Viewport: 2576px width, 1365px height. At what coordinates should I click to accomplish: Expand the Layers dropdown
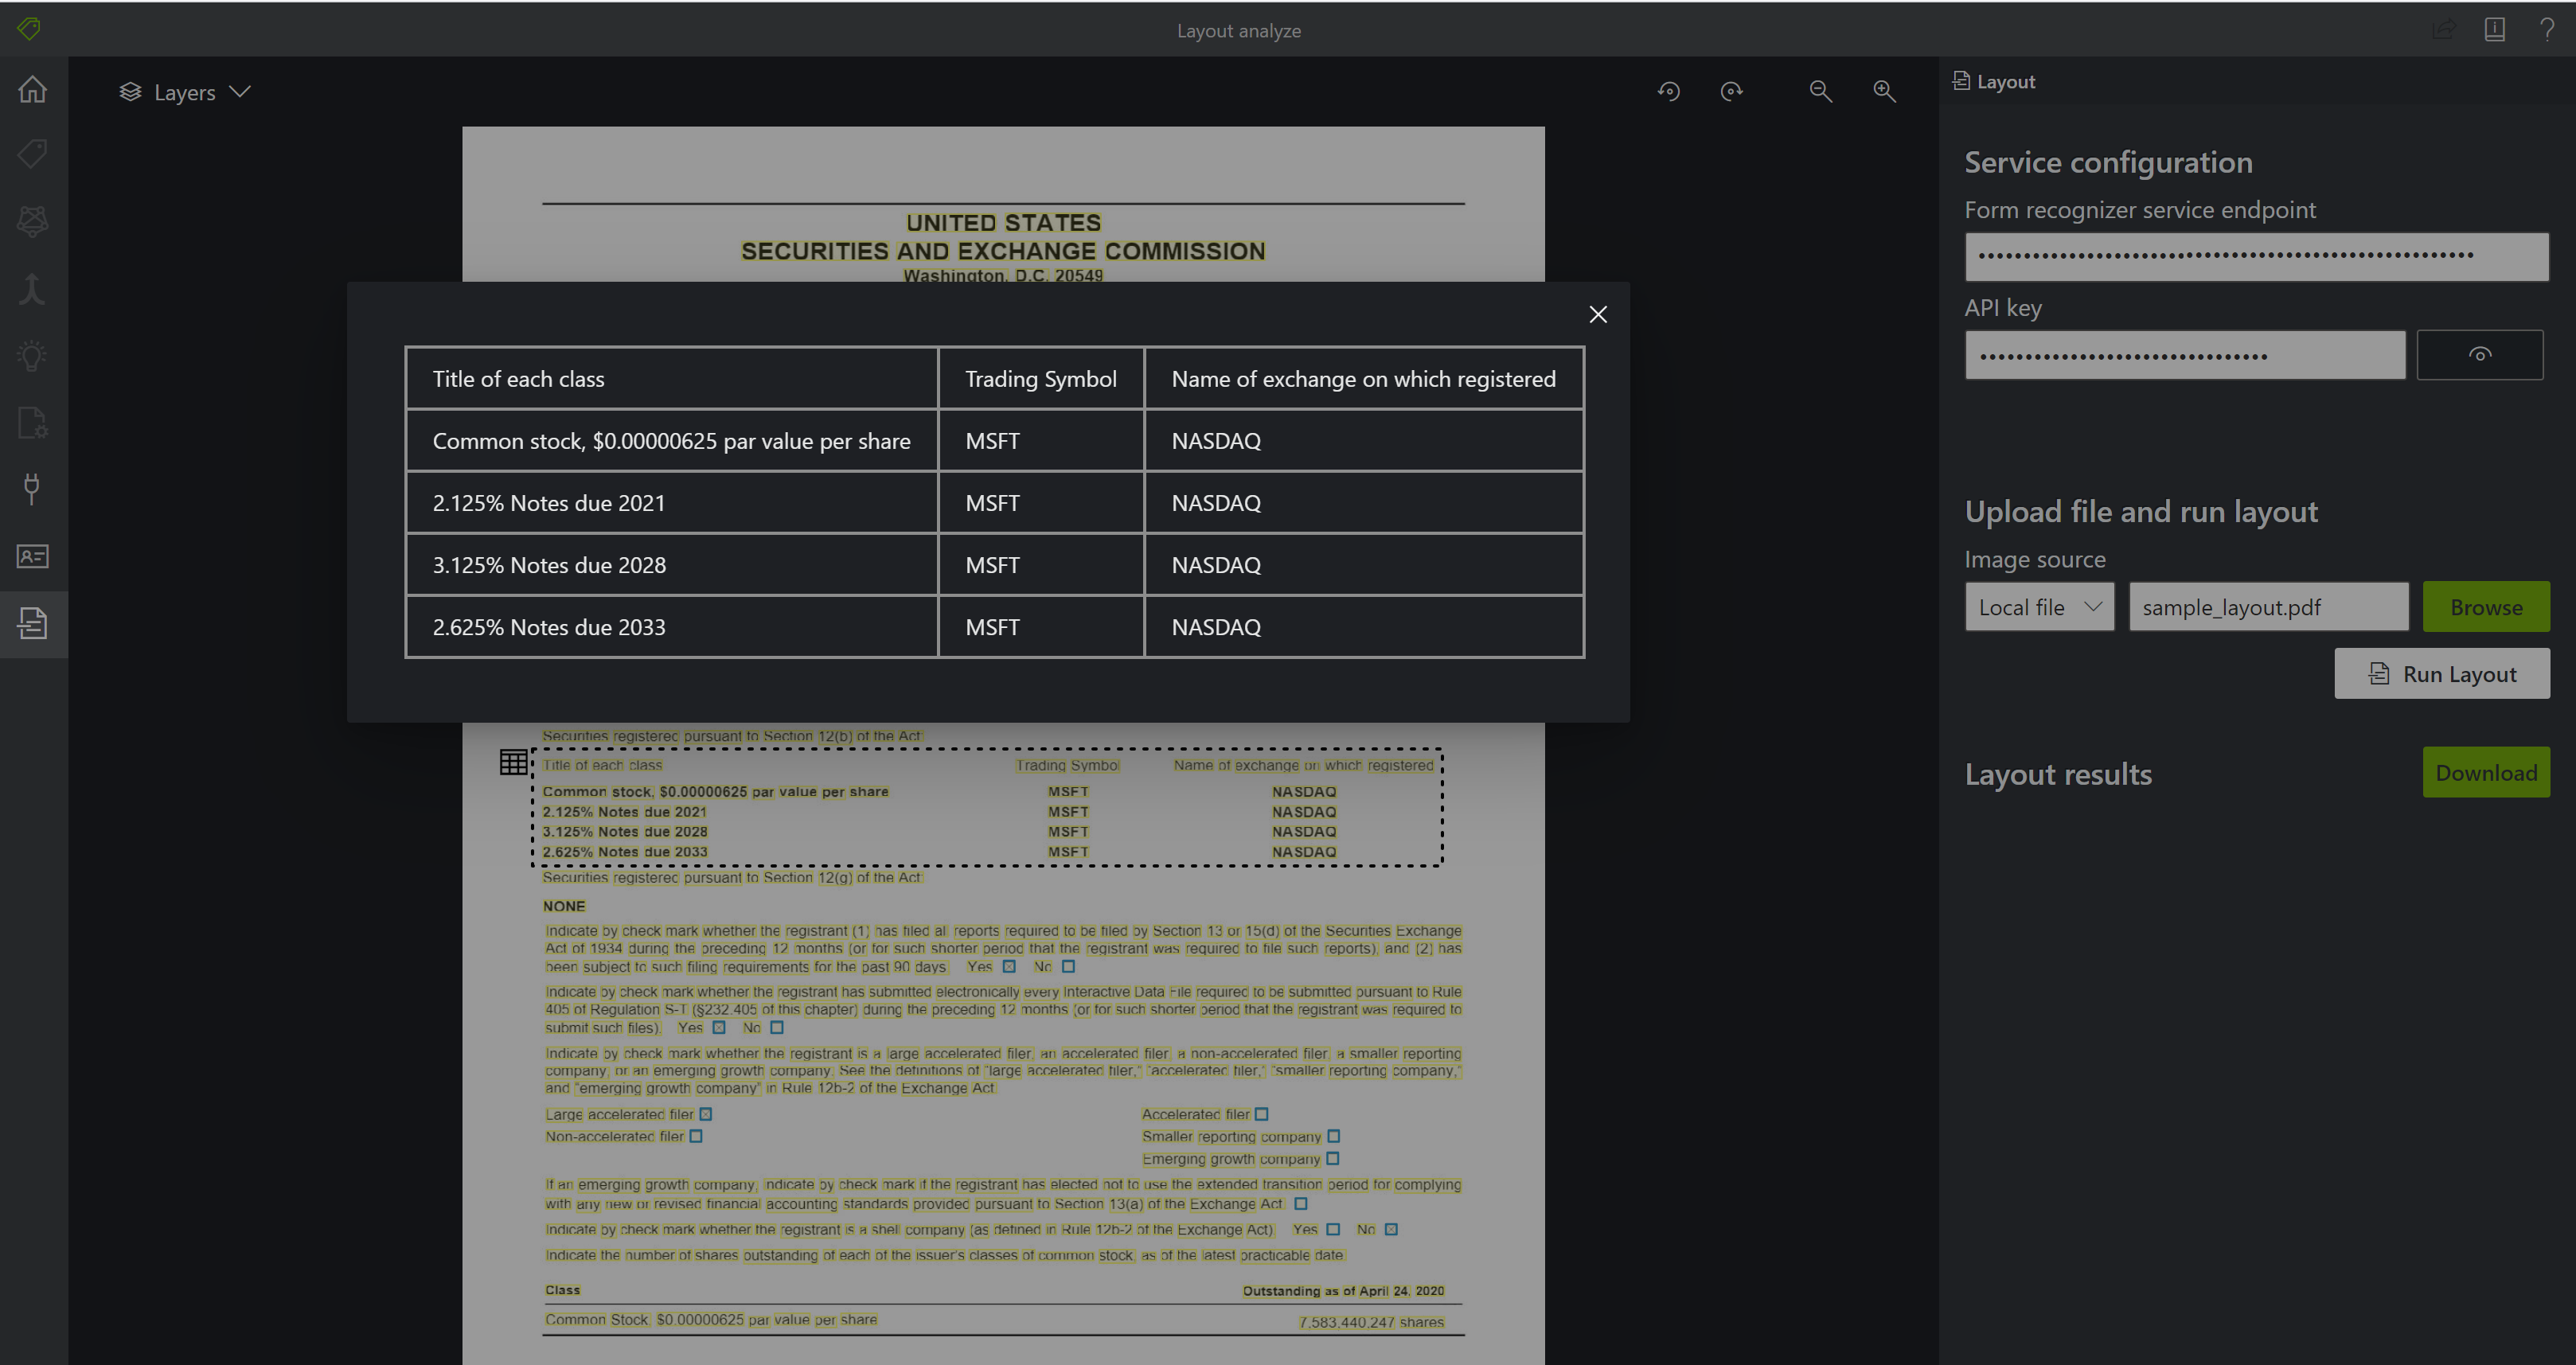185,92
